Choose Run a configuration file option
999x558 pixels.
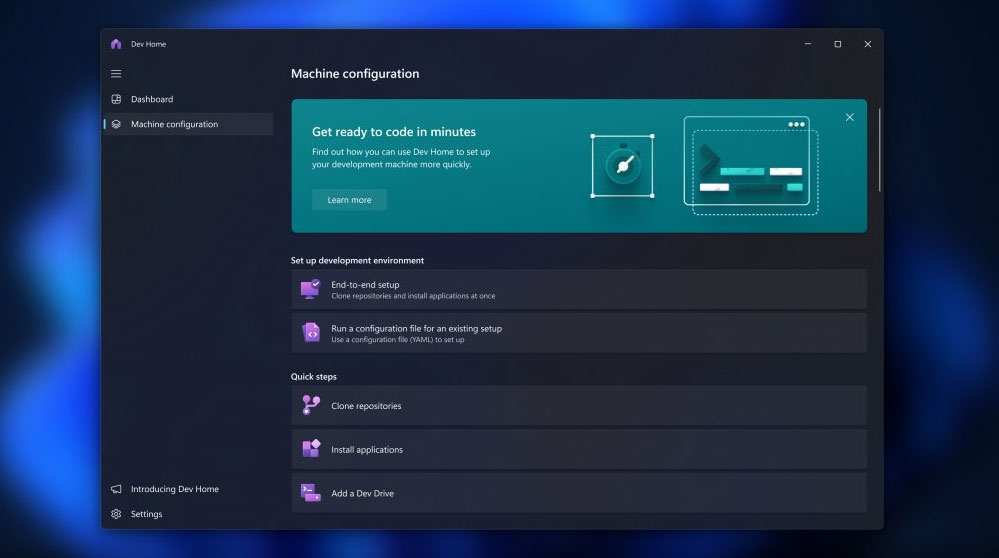[x=579, y=333]
